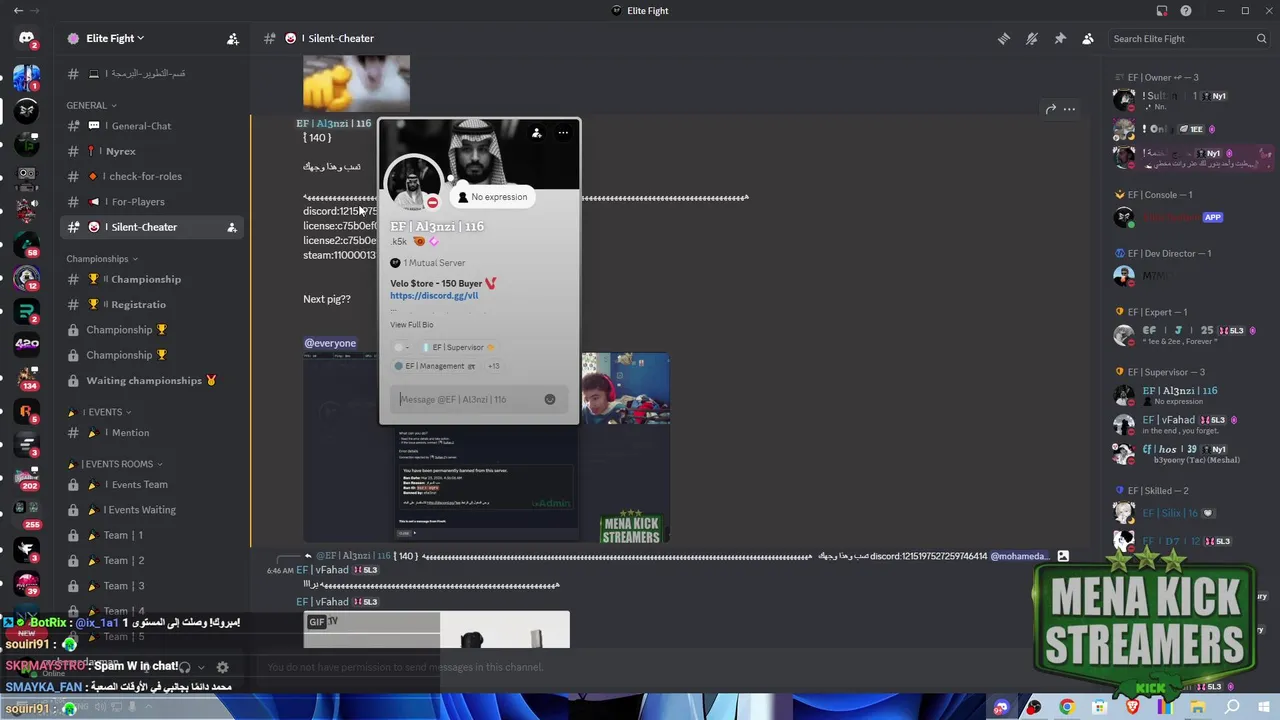Create invite for Silent-Cheater channel
Viewport: 1280px width, 720px height.
tap(232, 227)
